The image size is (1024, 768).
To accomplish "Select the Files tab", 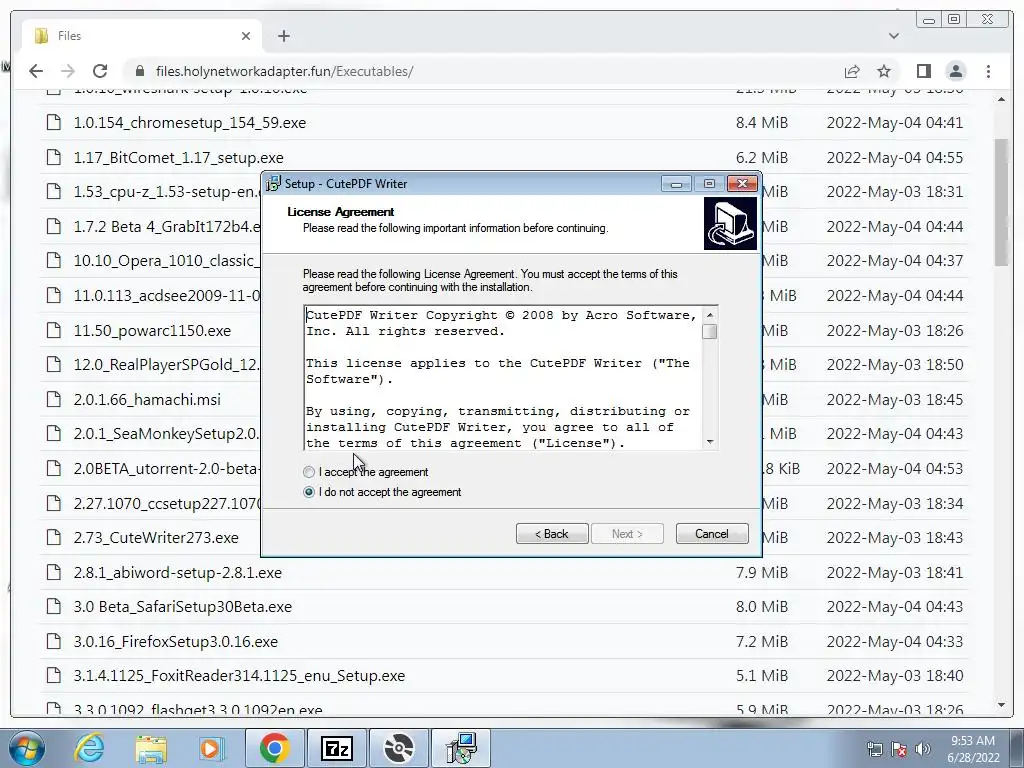I will 142,36.
